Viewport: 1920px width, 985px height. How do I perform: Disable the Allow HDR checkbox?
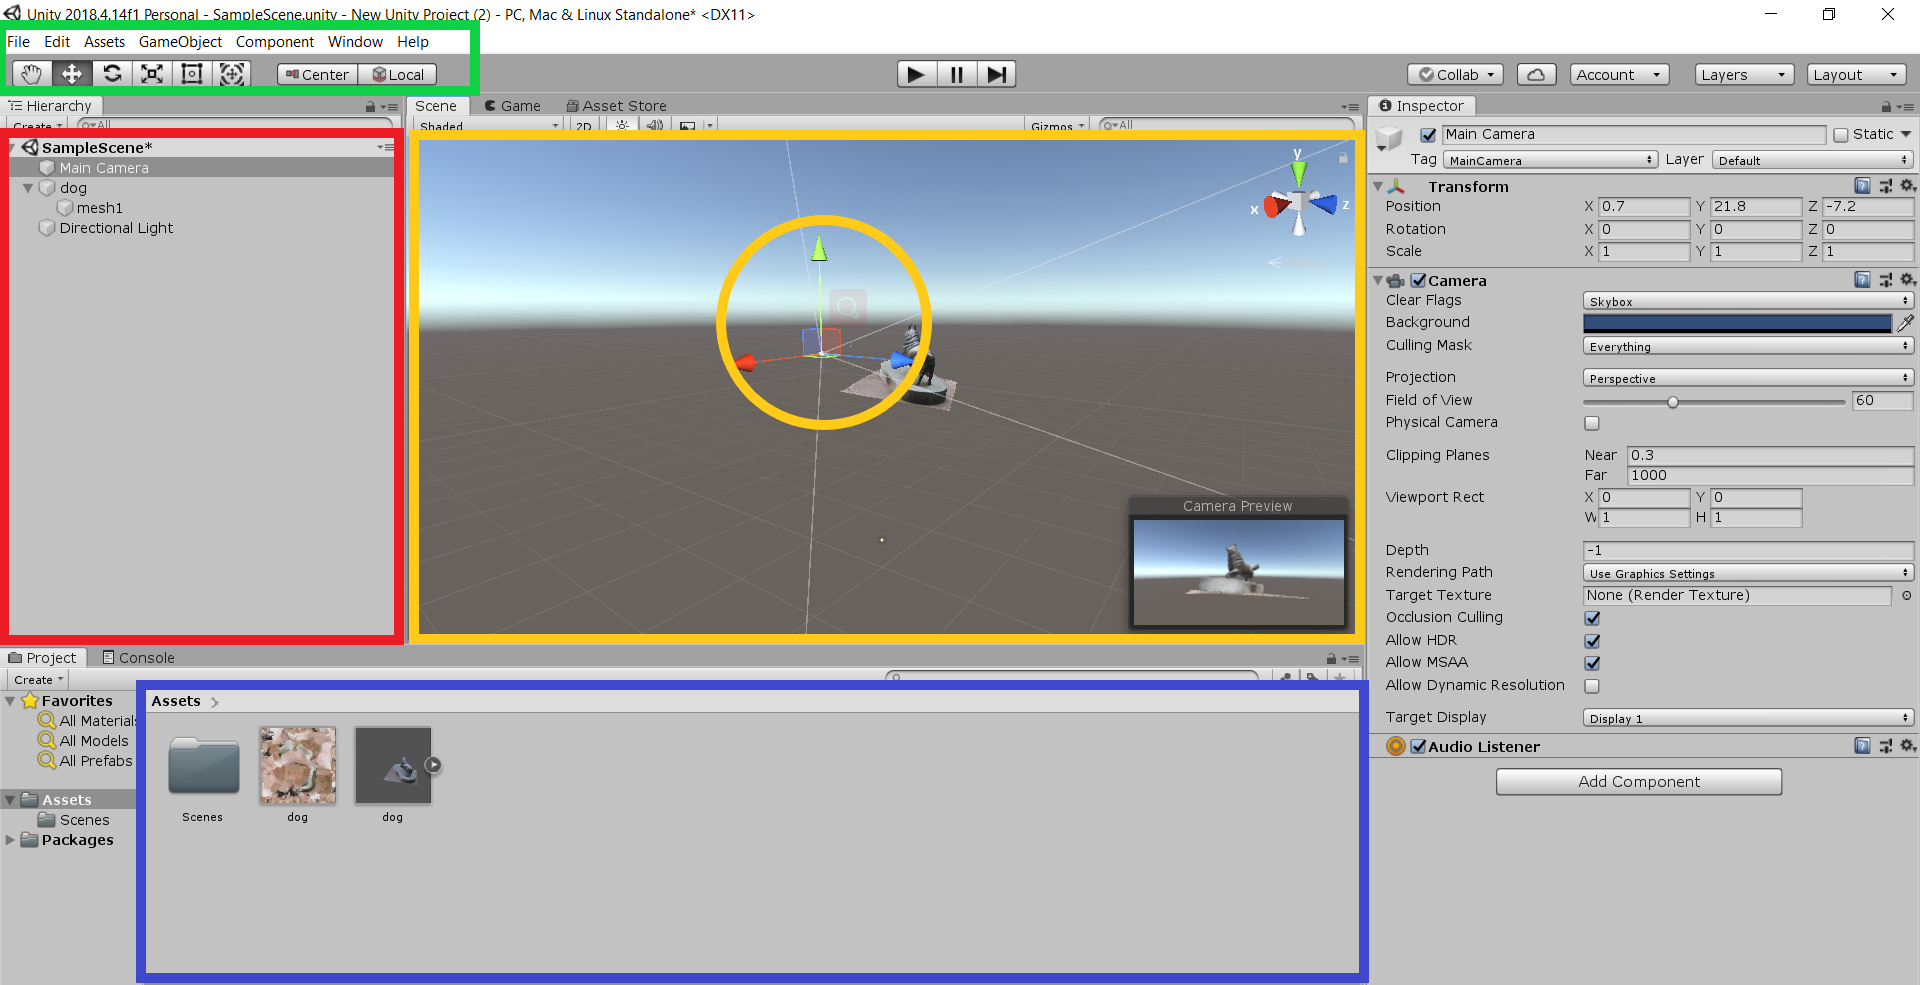(1592, 640)
